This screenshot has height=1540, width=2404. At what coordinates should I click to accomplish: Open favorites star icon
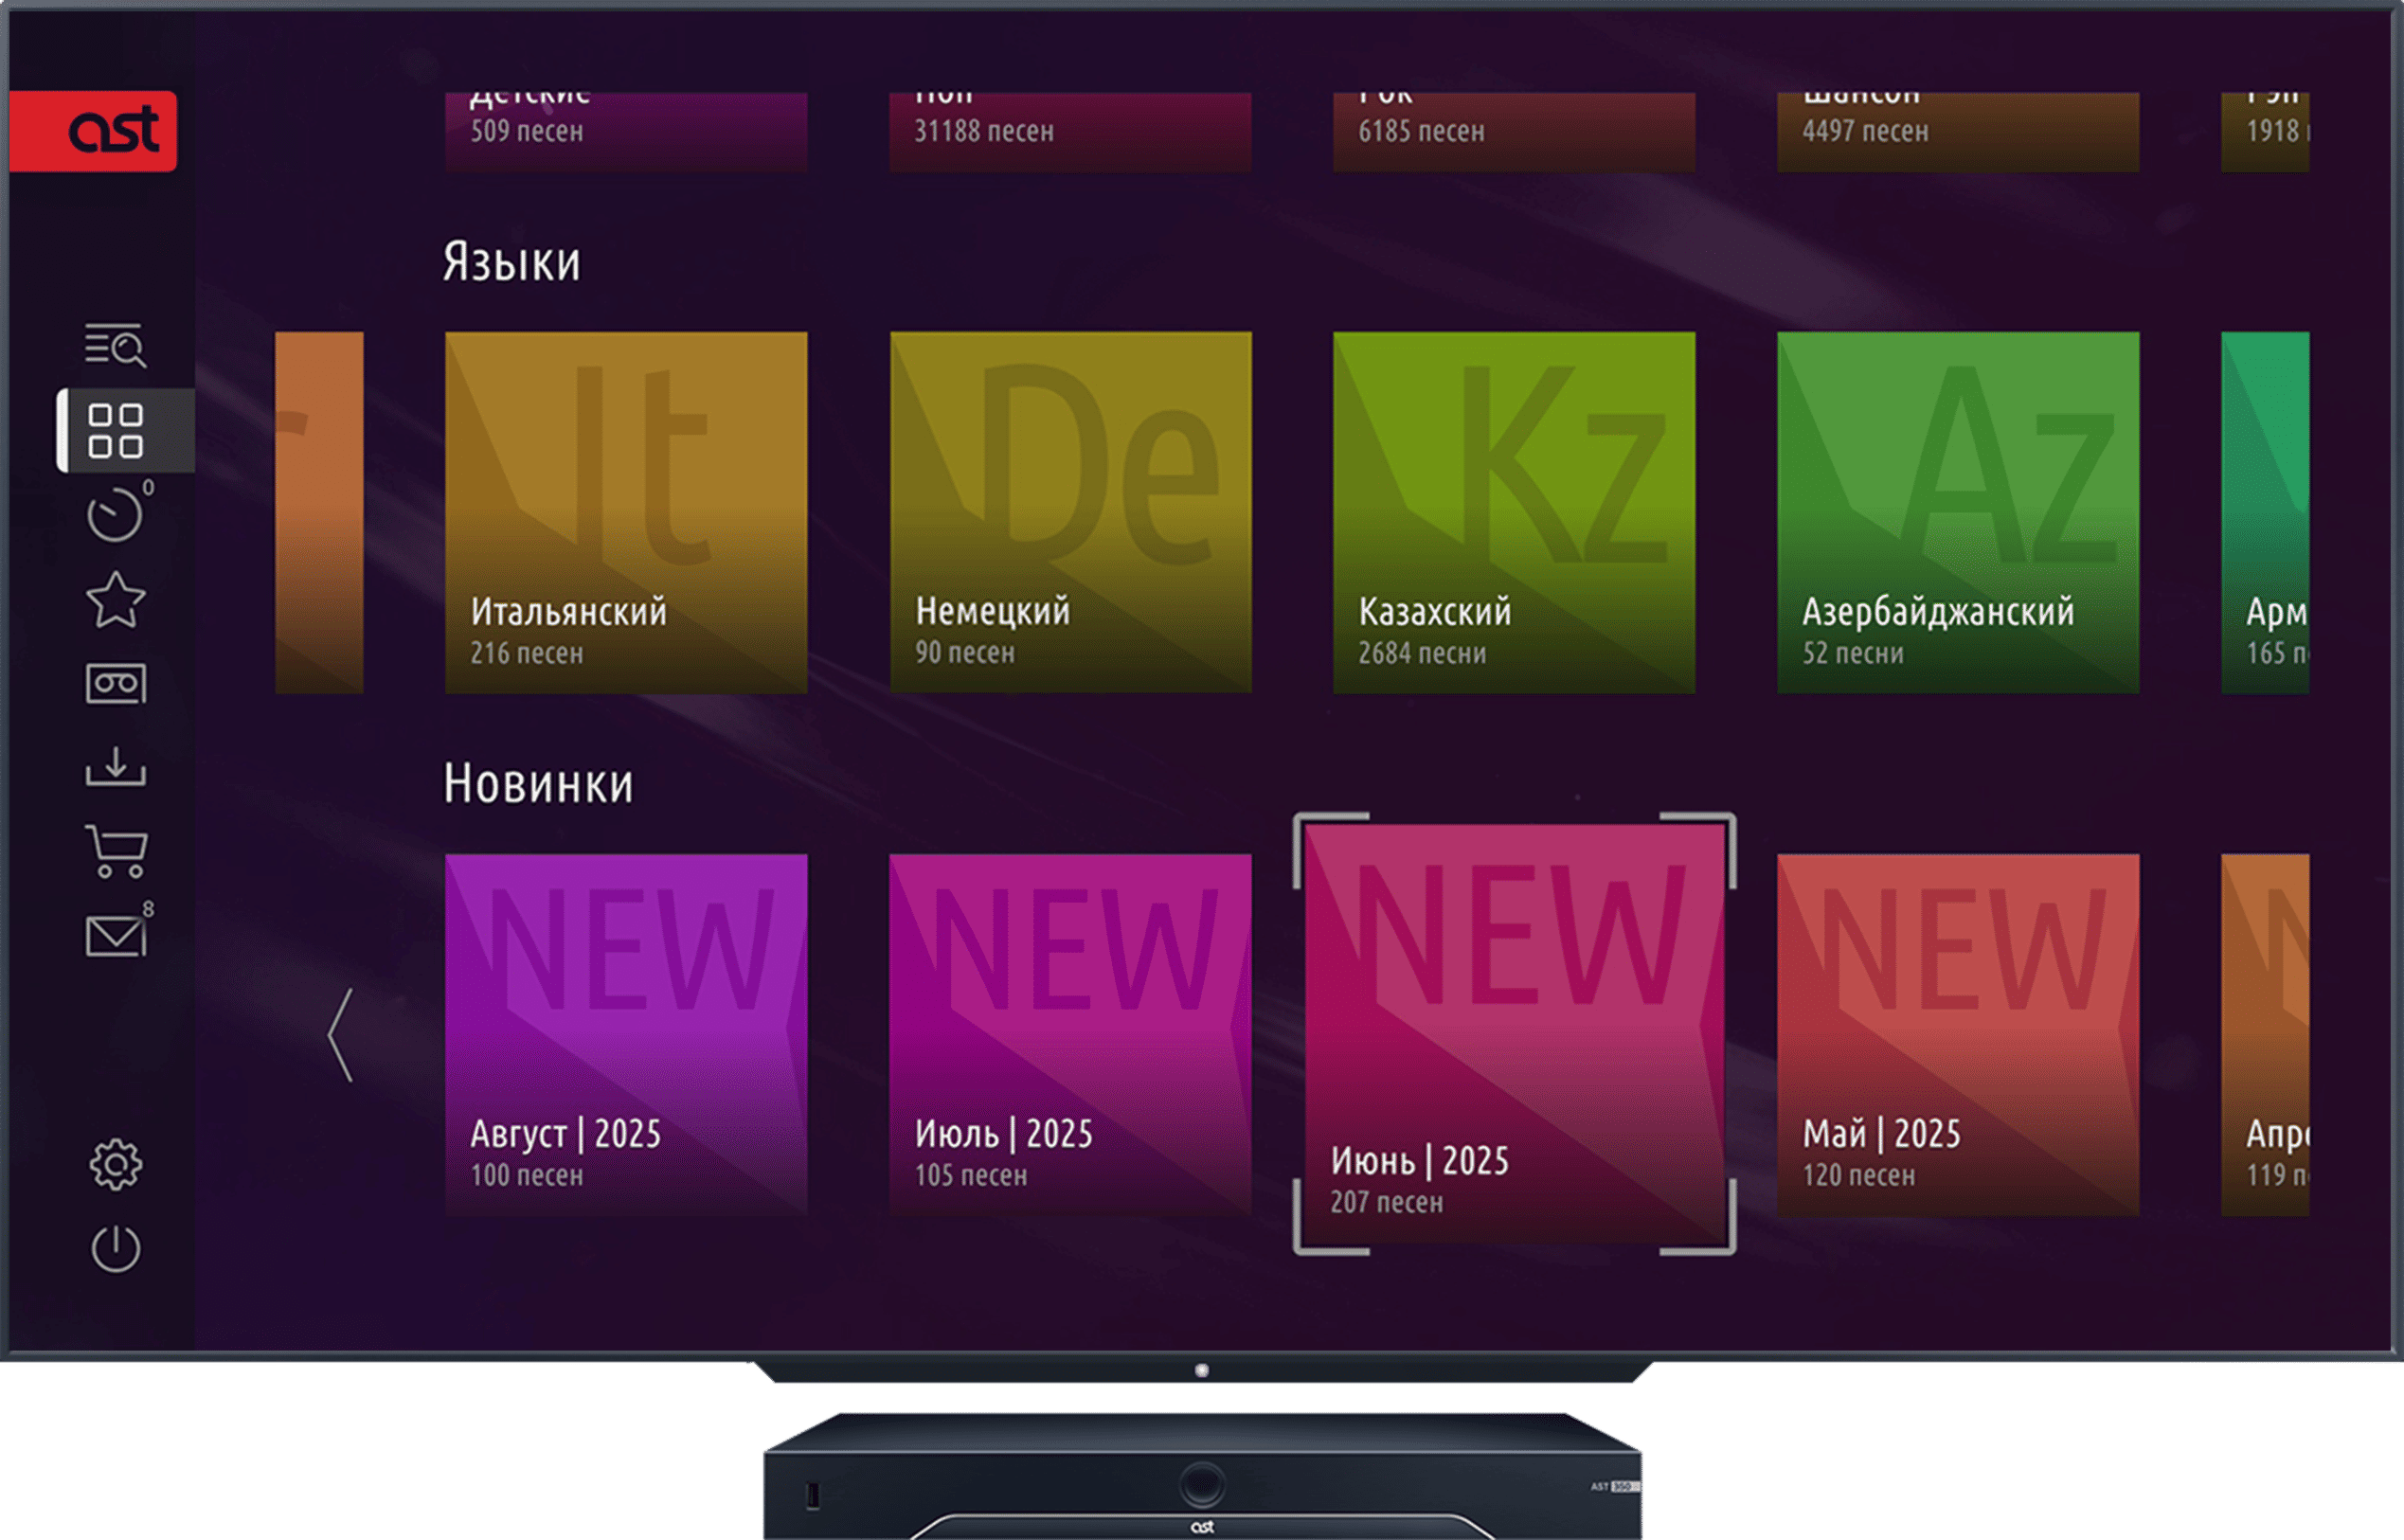point(115,600)
